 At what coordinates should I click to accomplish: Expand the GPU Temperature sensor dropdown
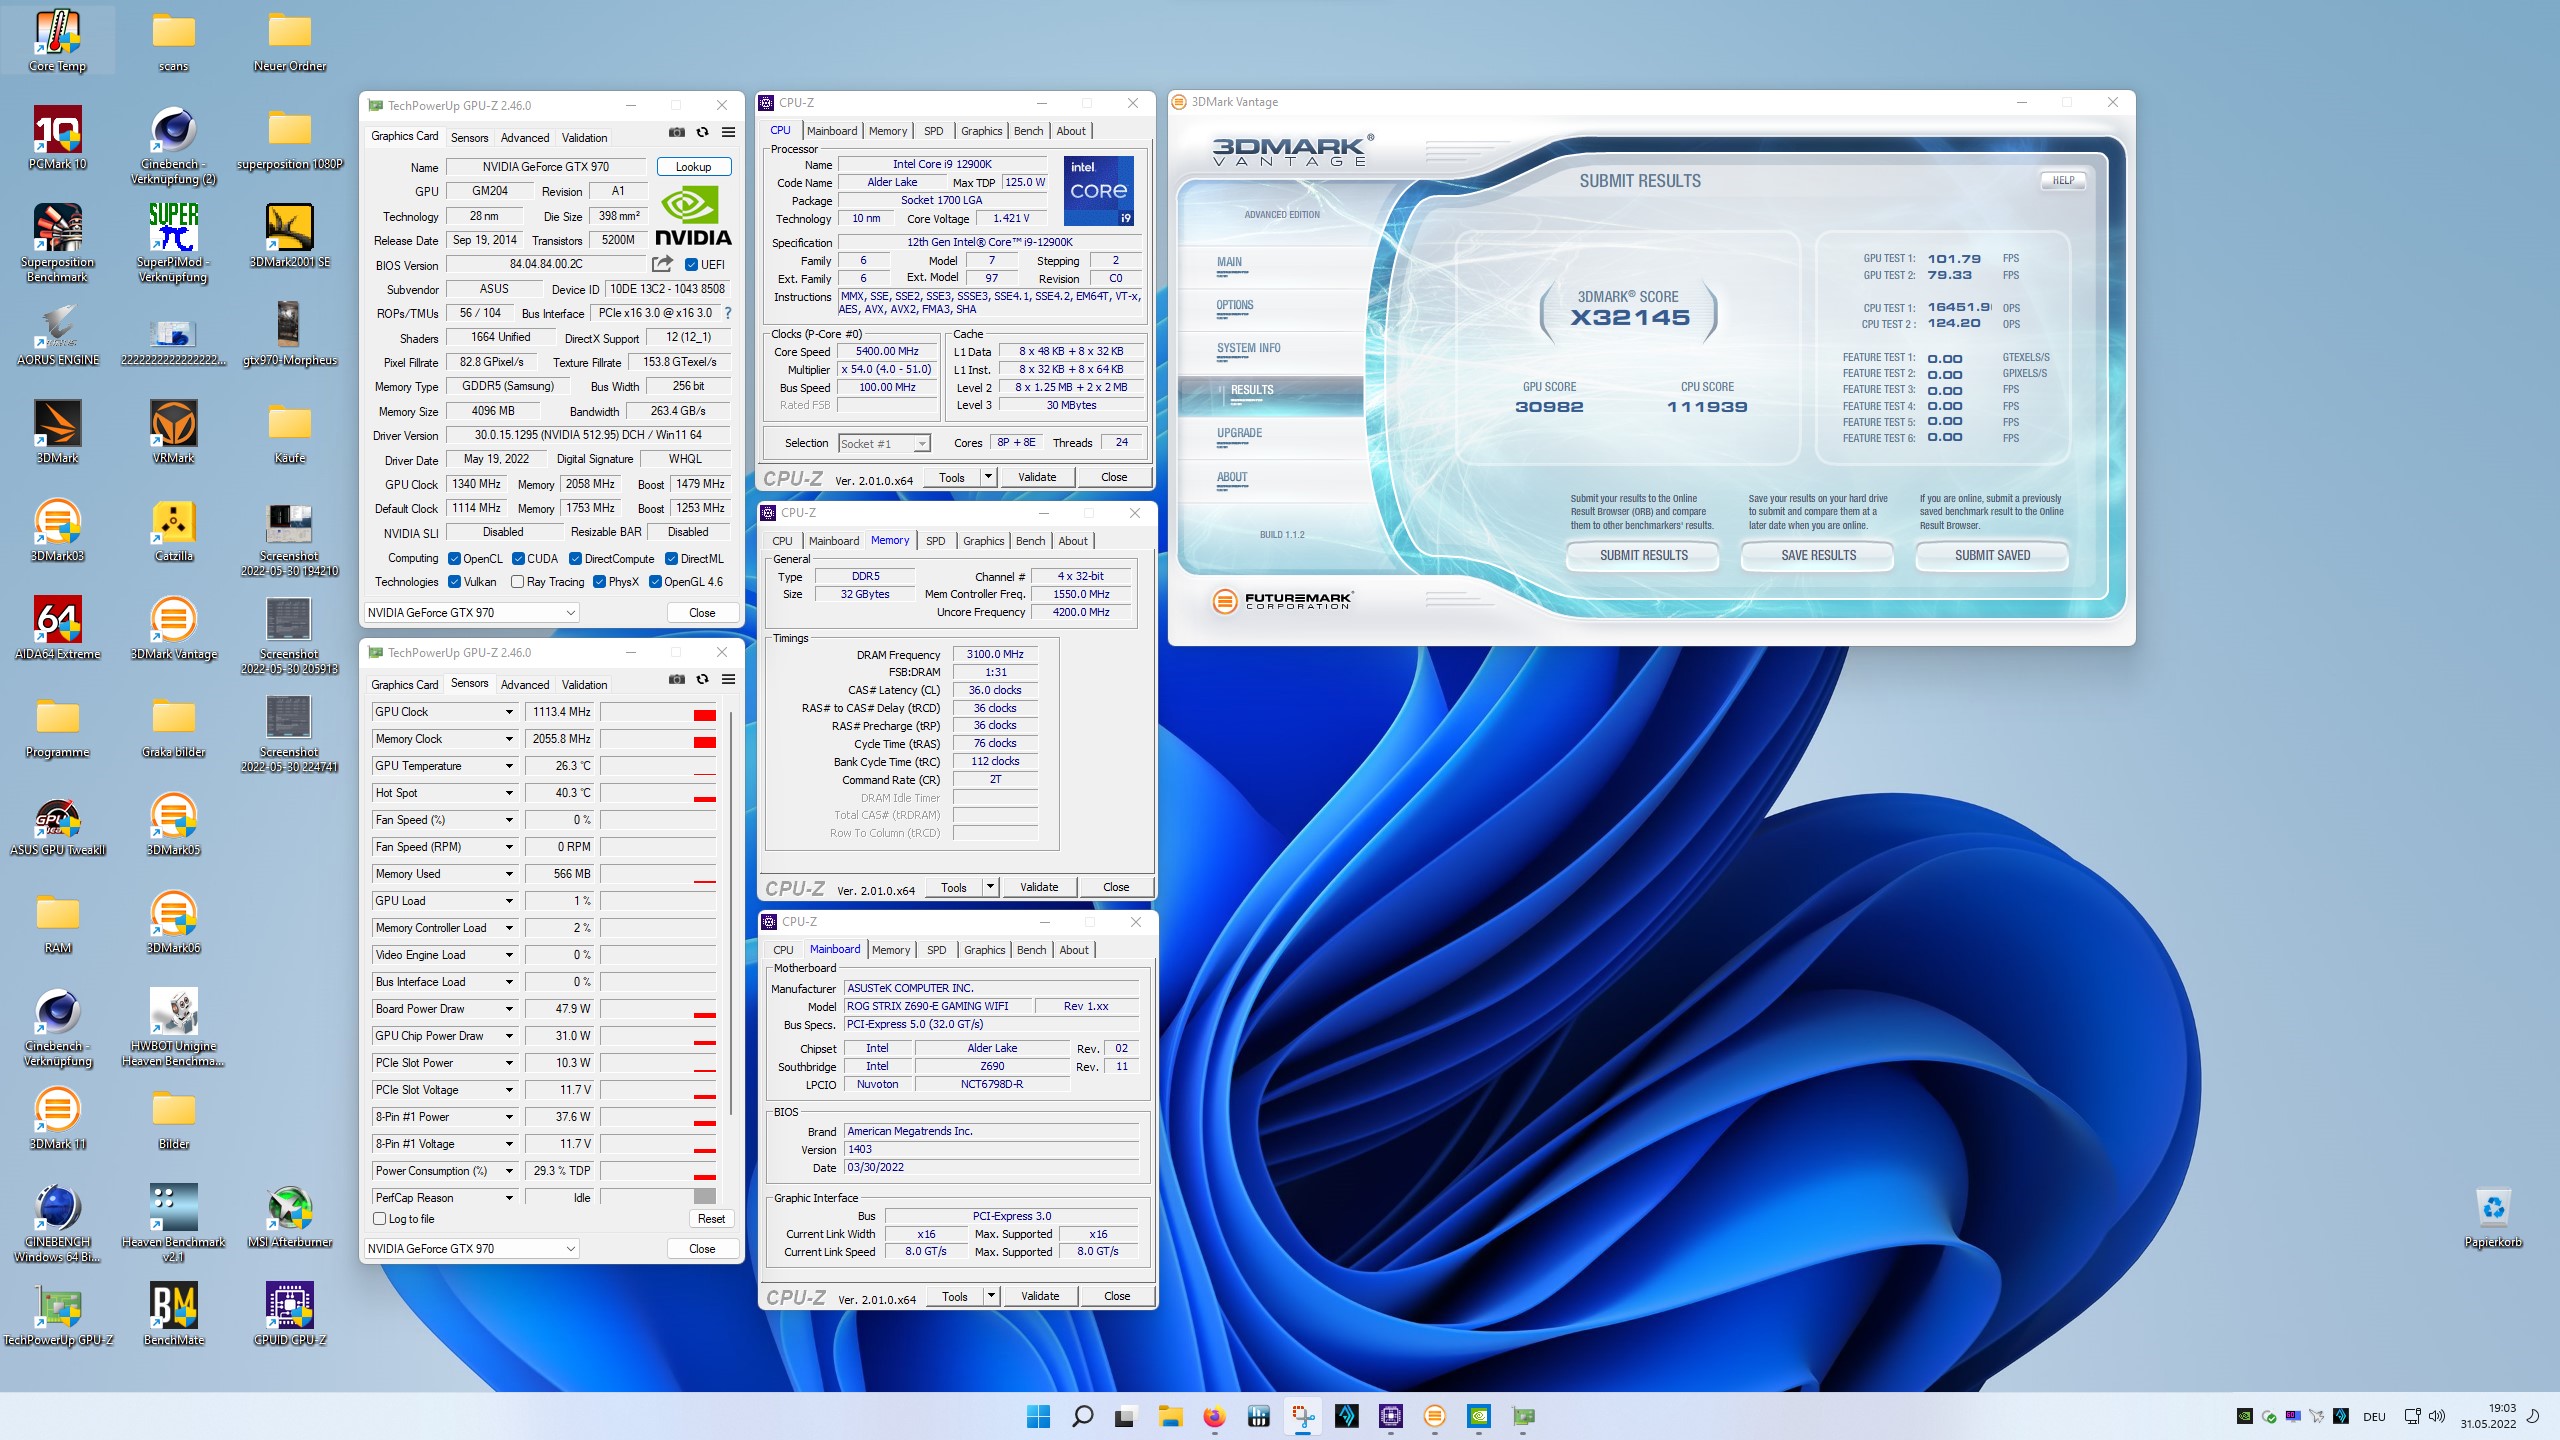coord(508,766)
